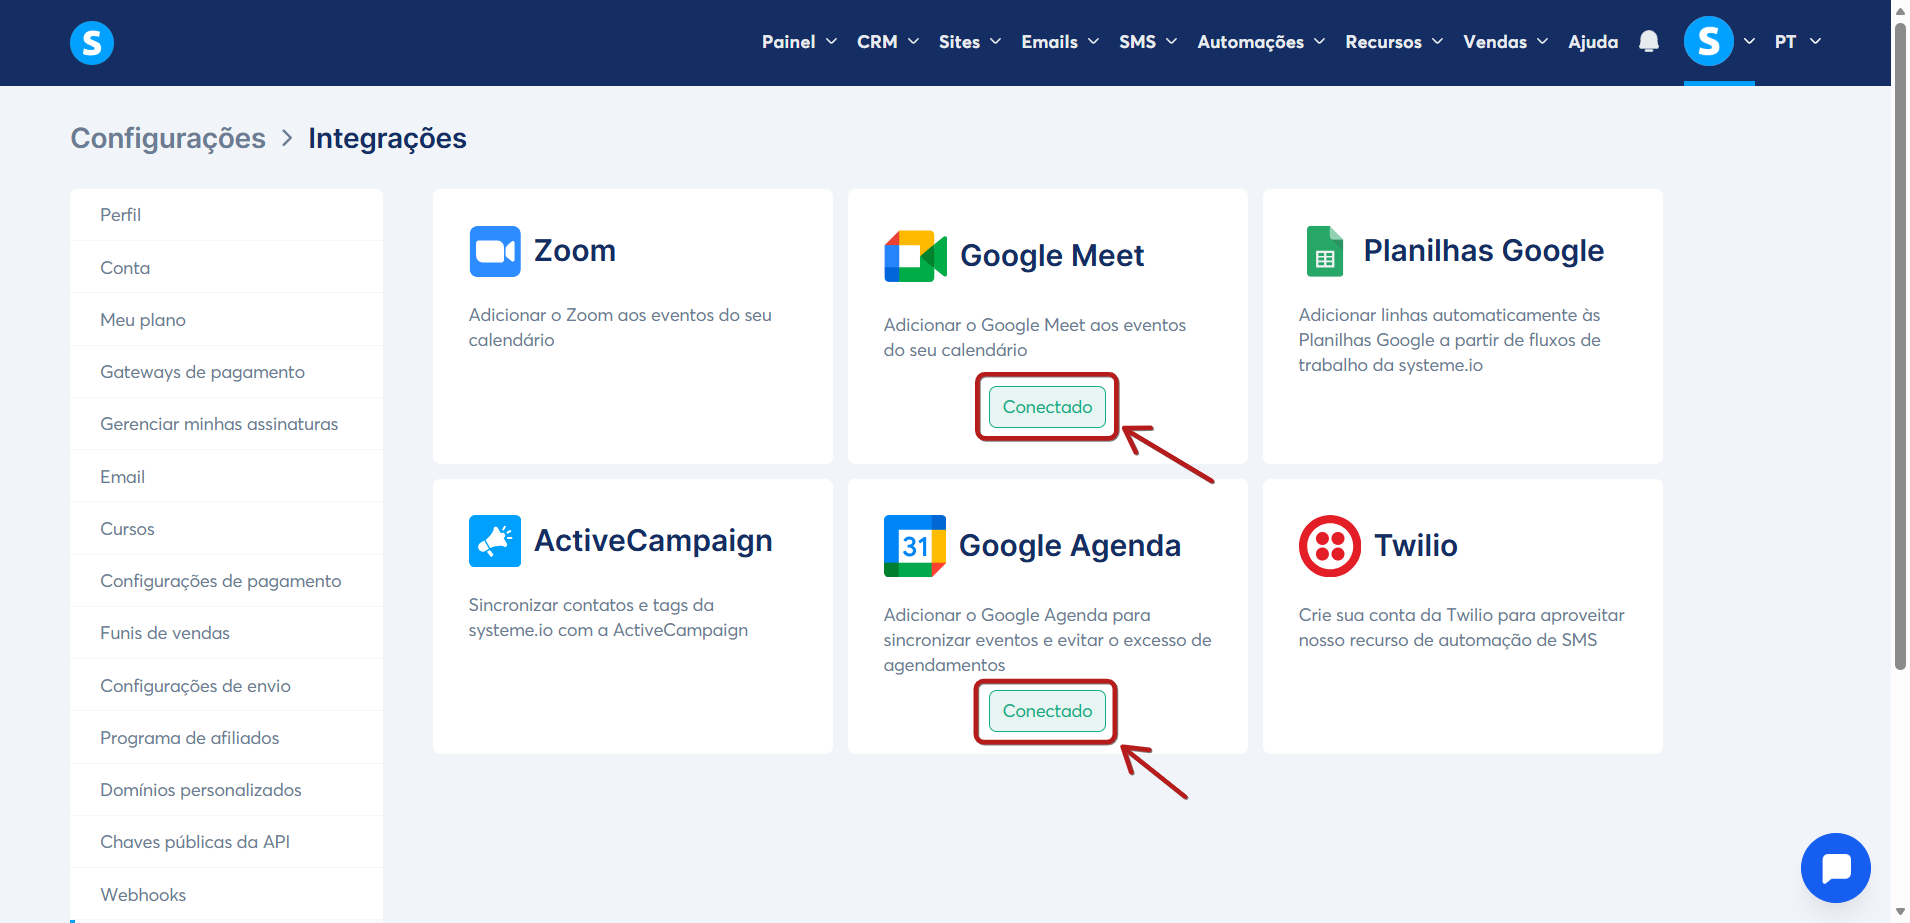The image size is (1910, 923).
Task: Click the Planilhas Google sheets icon
Action: [x=1325, y=251]
